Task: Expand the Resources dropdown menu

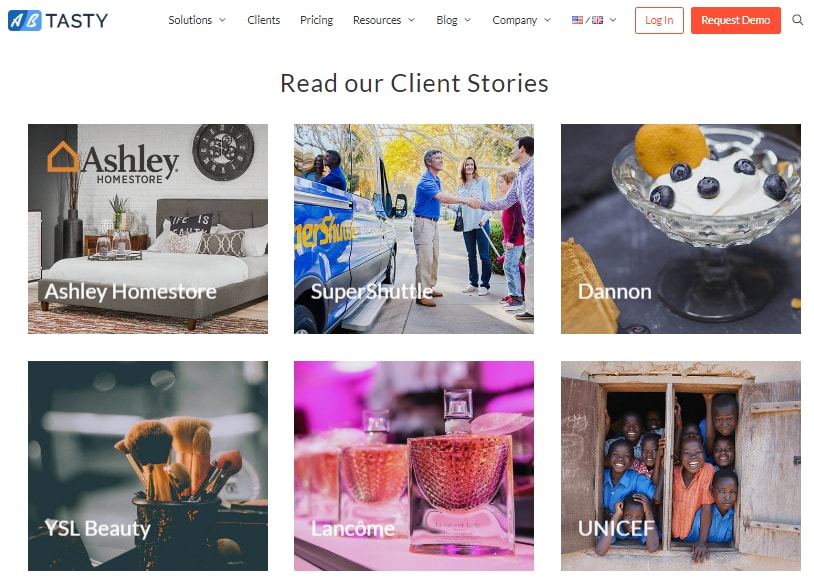Action: pyautogui.click(x=384, y=20)
